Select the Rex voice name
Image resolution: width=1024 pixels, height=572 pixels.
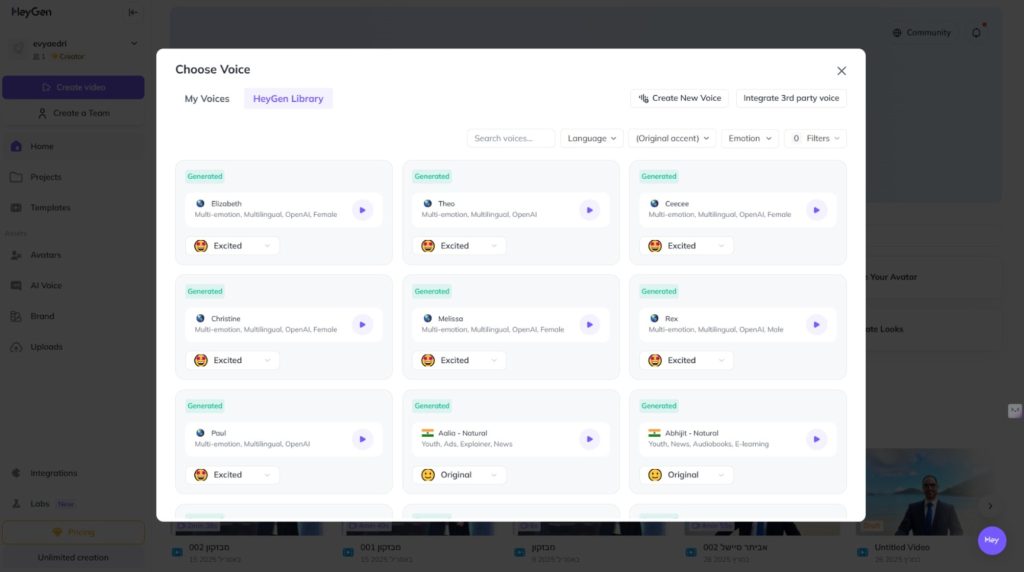tap(671, 319)
